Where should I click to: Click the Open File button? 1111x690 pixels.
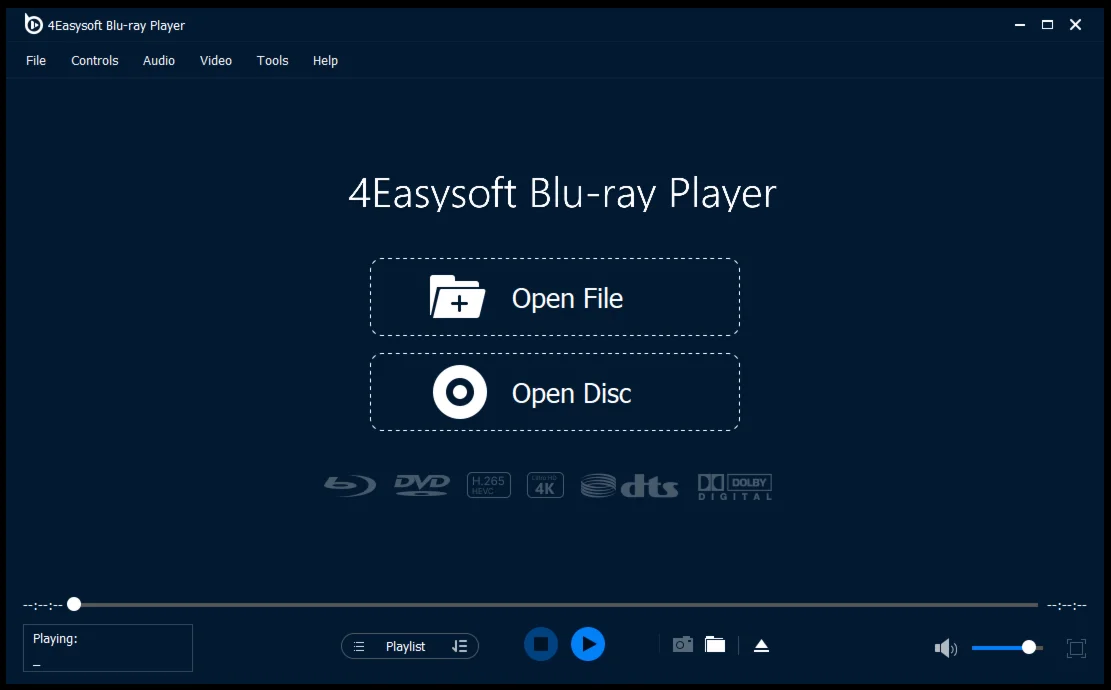(555, 298)
